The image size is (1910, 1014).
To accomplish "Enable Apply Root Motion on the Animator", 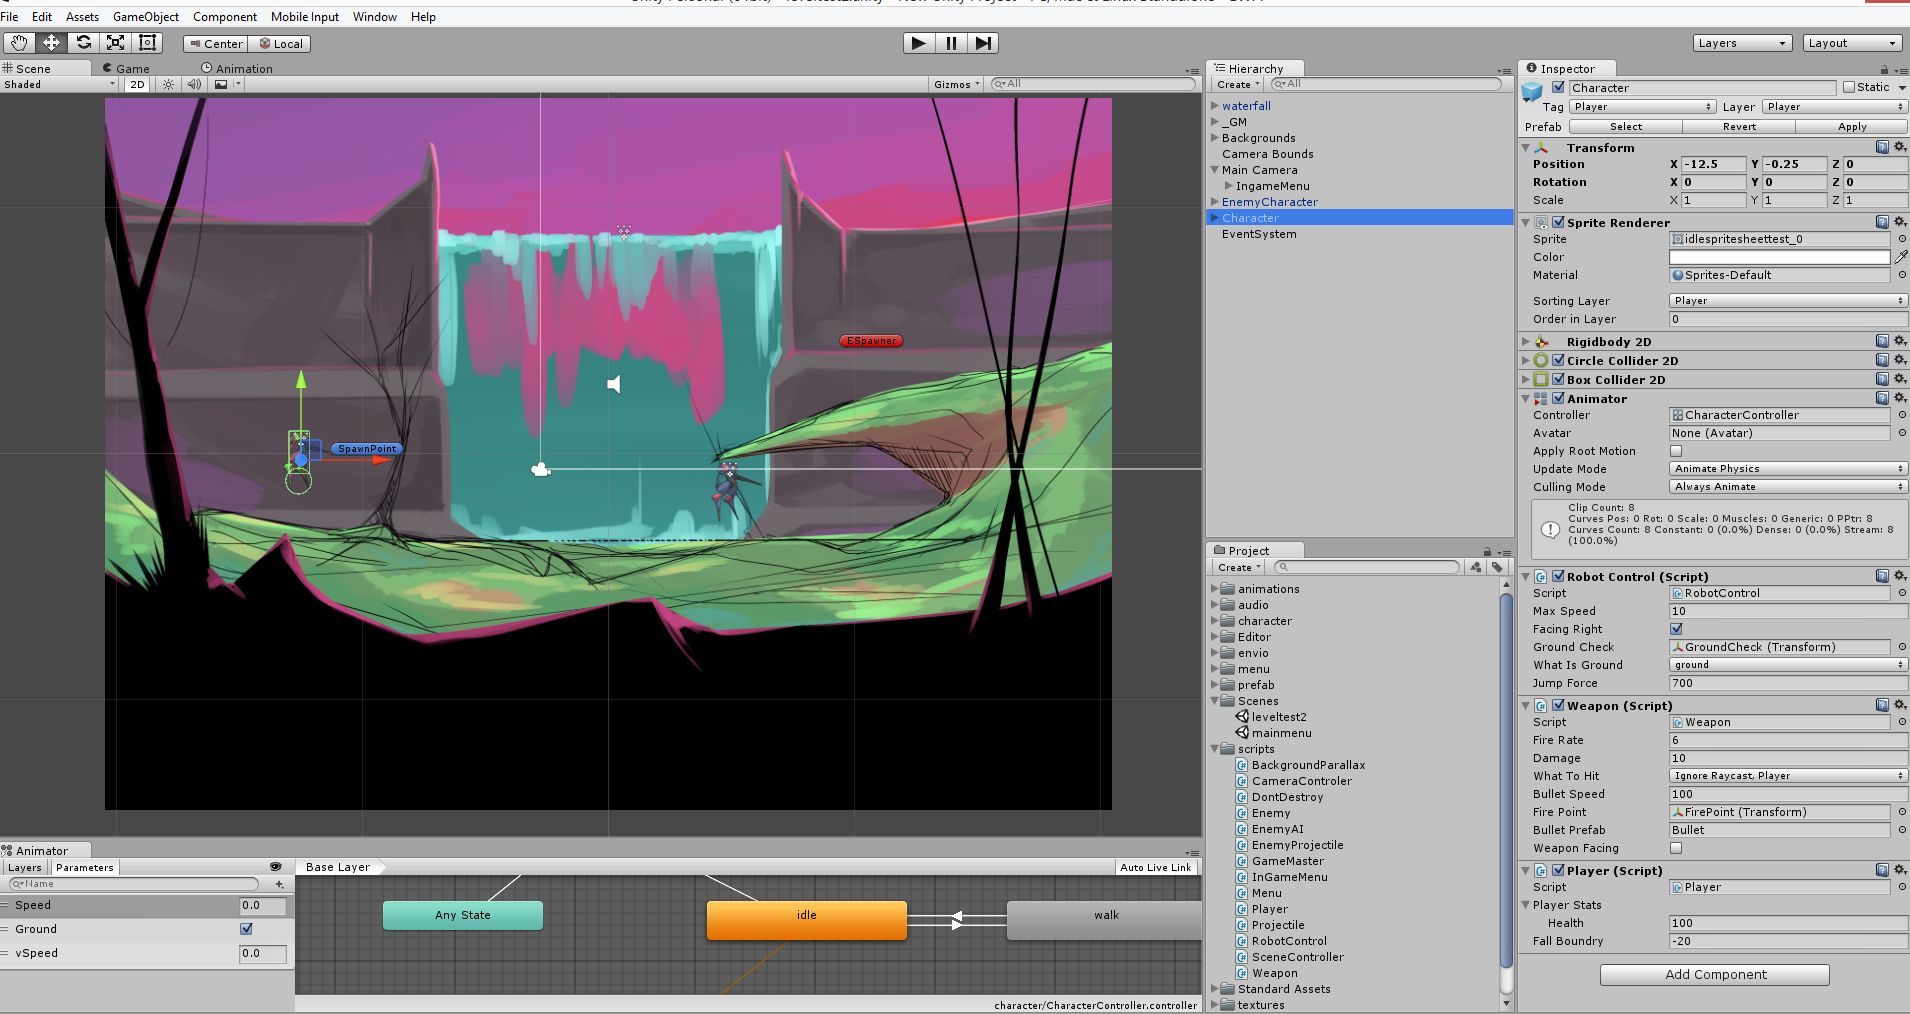I will [1676, 450].
